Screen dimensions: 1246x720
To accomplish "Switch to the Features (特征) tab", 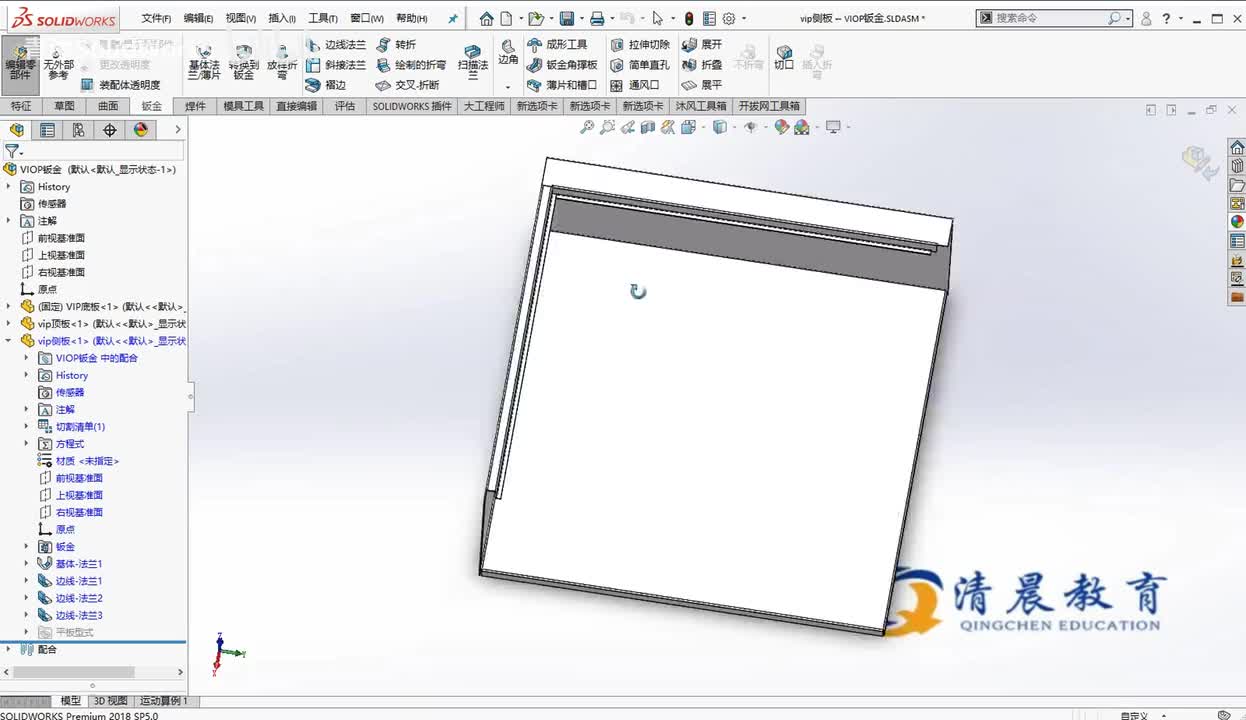I will (x=21, y=106).
